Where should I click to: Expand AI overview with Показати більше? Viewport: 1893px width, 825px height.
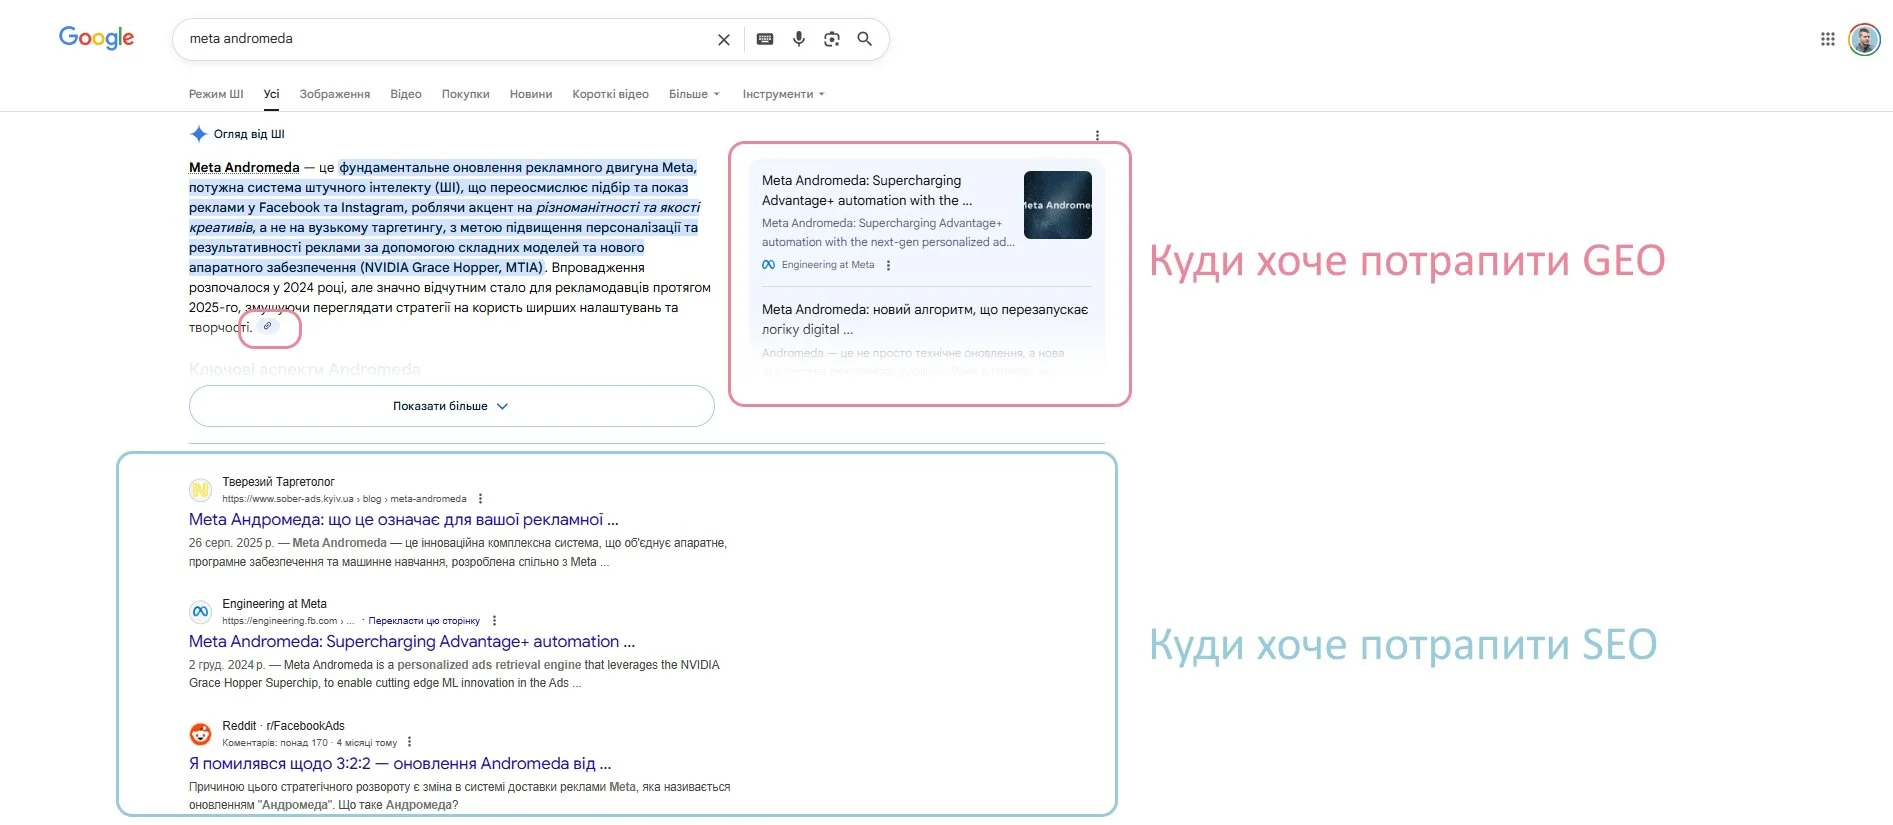(x=451, y=406)
